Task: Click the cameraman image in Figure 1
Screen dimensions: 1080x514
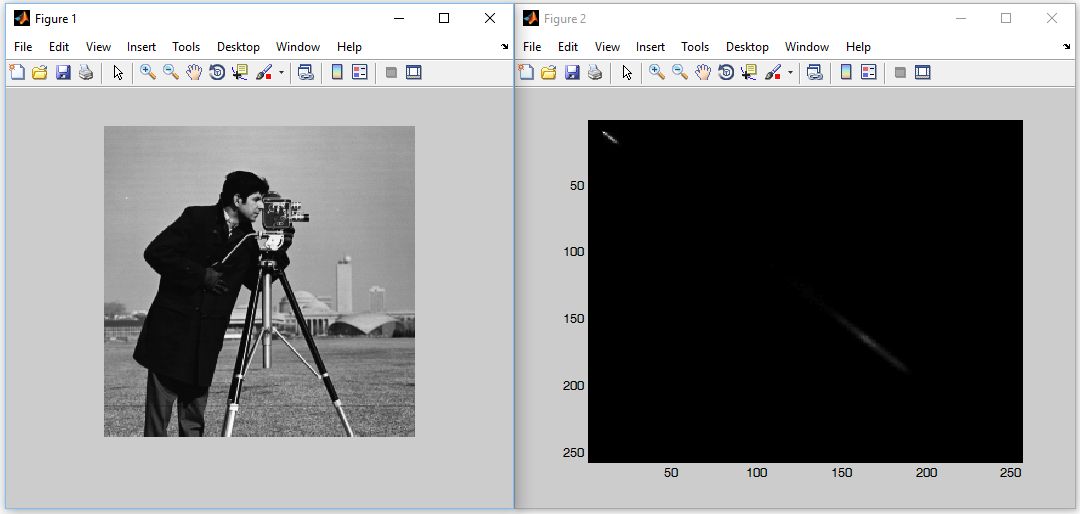Action: [x=260, y=281]
